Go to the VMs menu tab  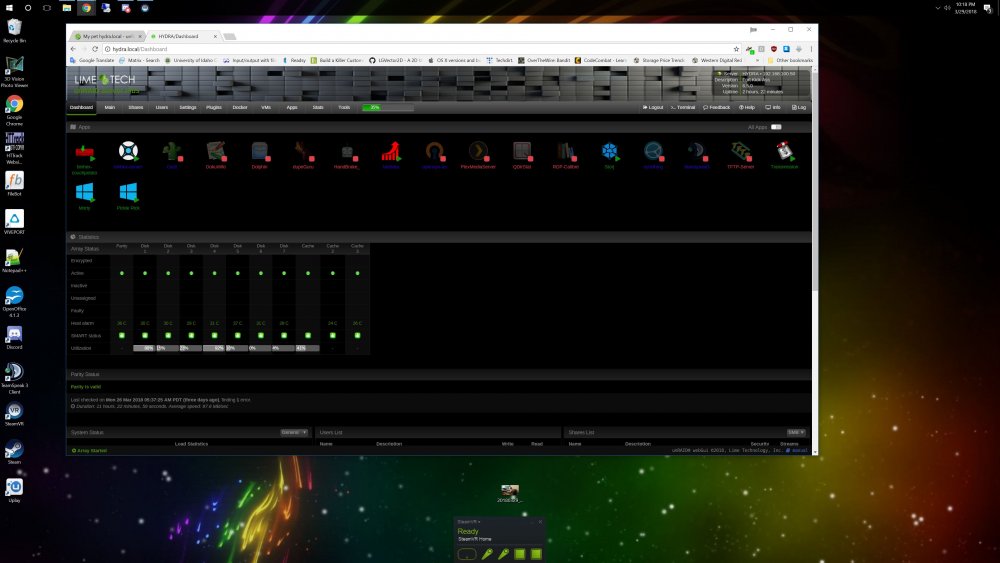(x=266, y=107)
